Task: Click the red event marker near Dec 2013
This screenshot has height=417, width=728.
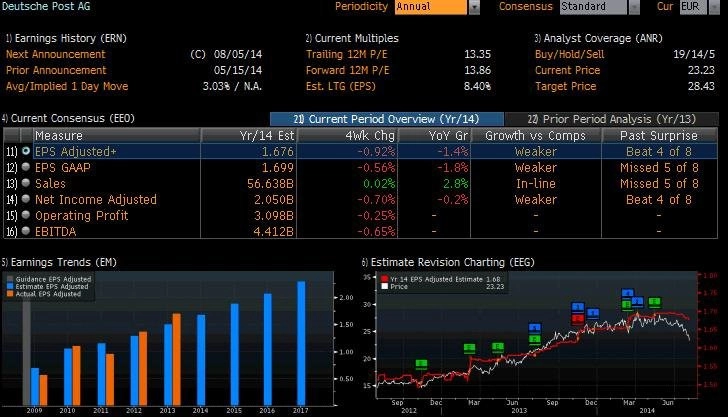Action: pos(578,319)
